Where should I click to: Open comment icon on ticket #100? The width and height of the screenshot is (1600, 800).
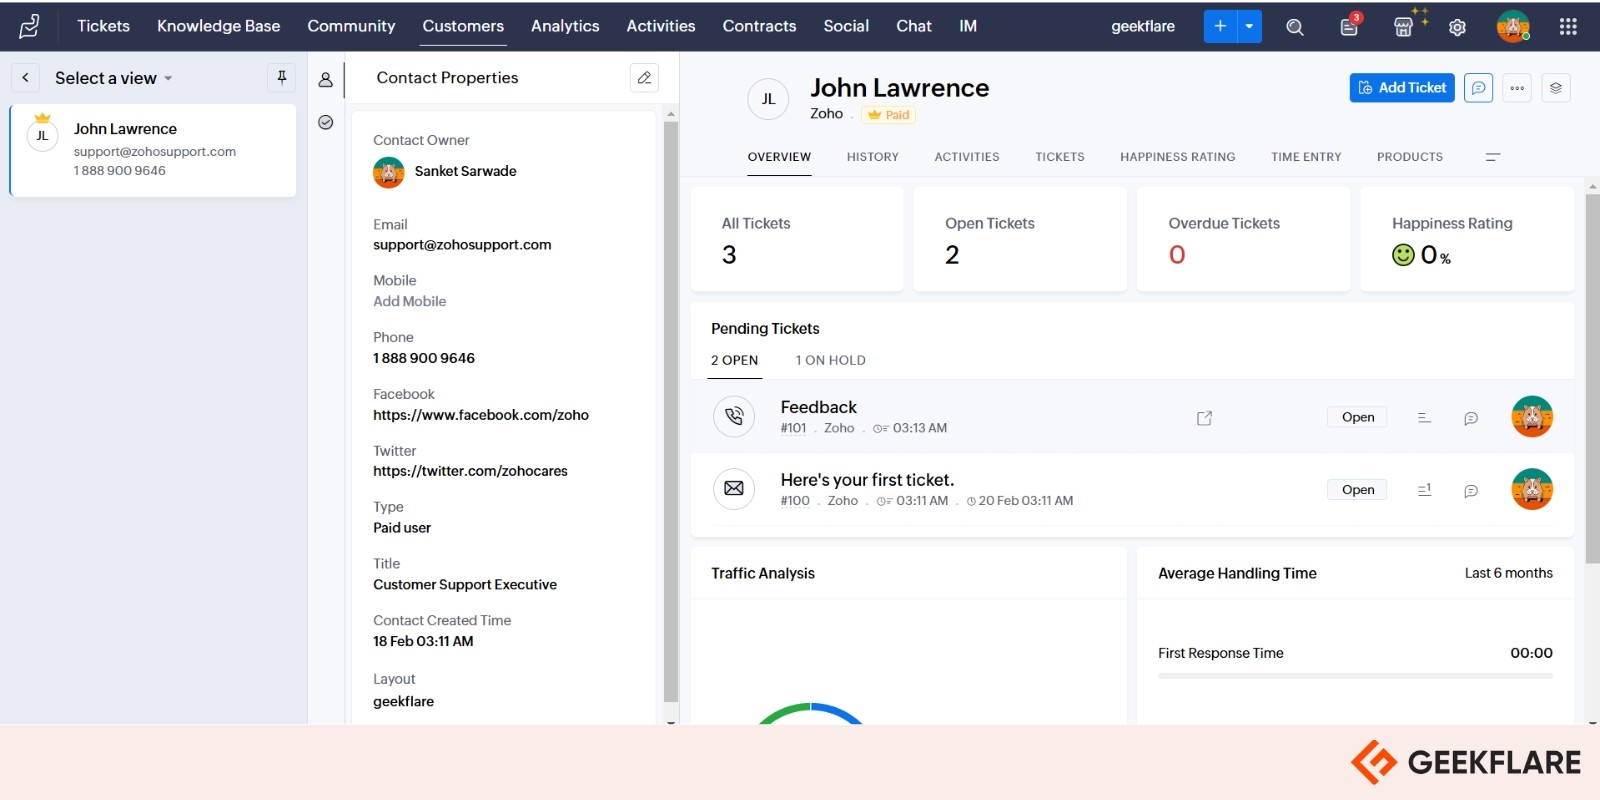point(1471,491)
